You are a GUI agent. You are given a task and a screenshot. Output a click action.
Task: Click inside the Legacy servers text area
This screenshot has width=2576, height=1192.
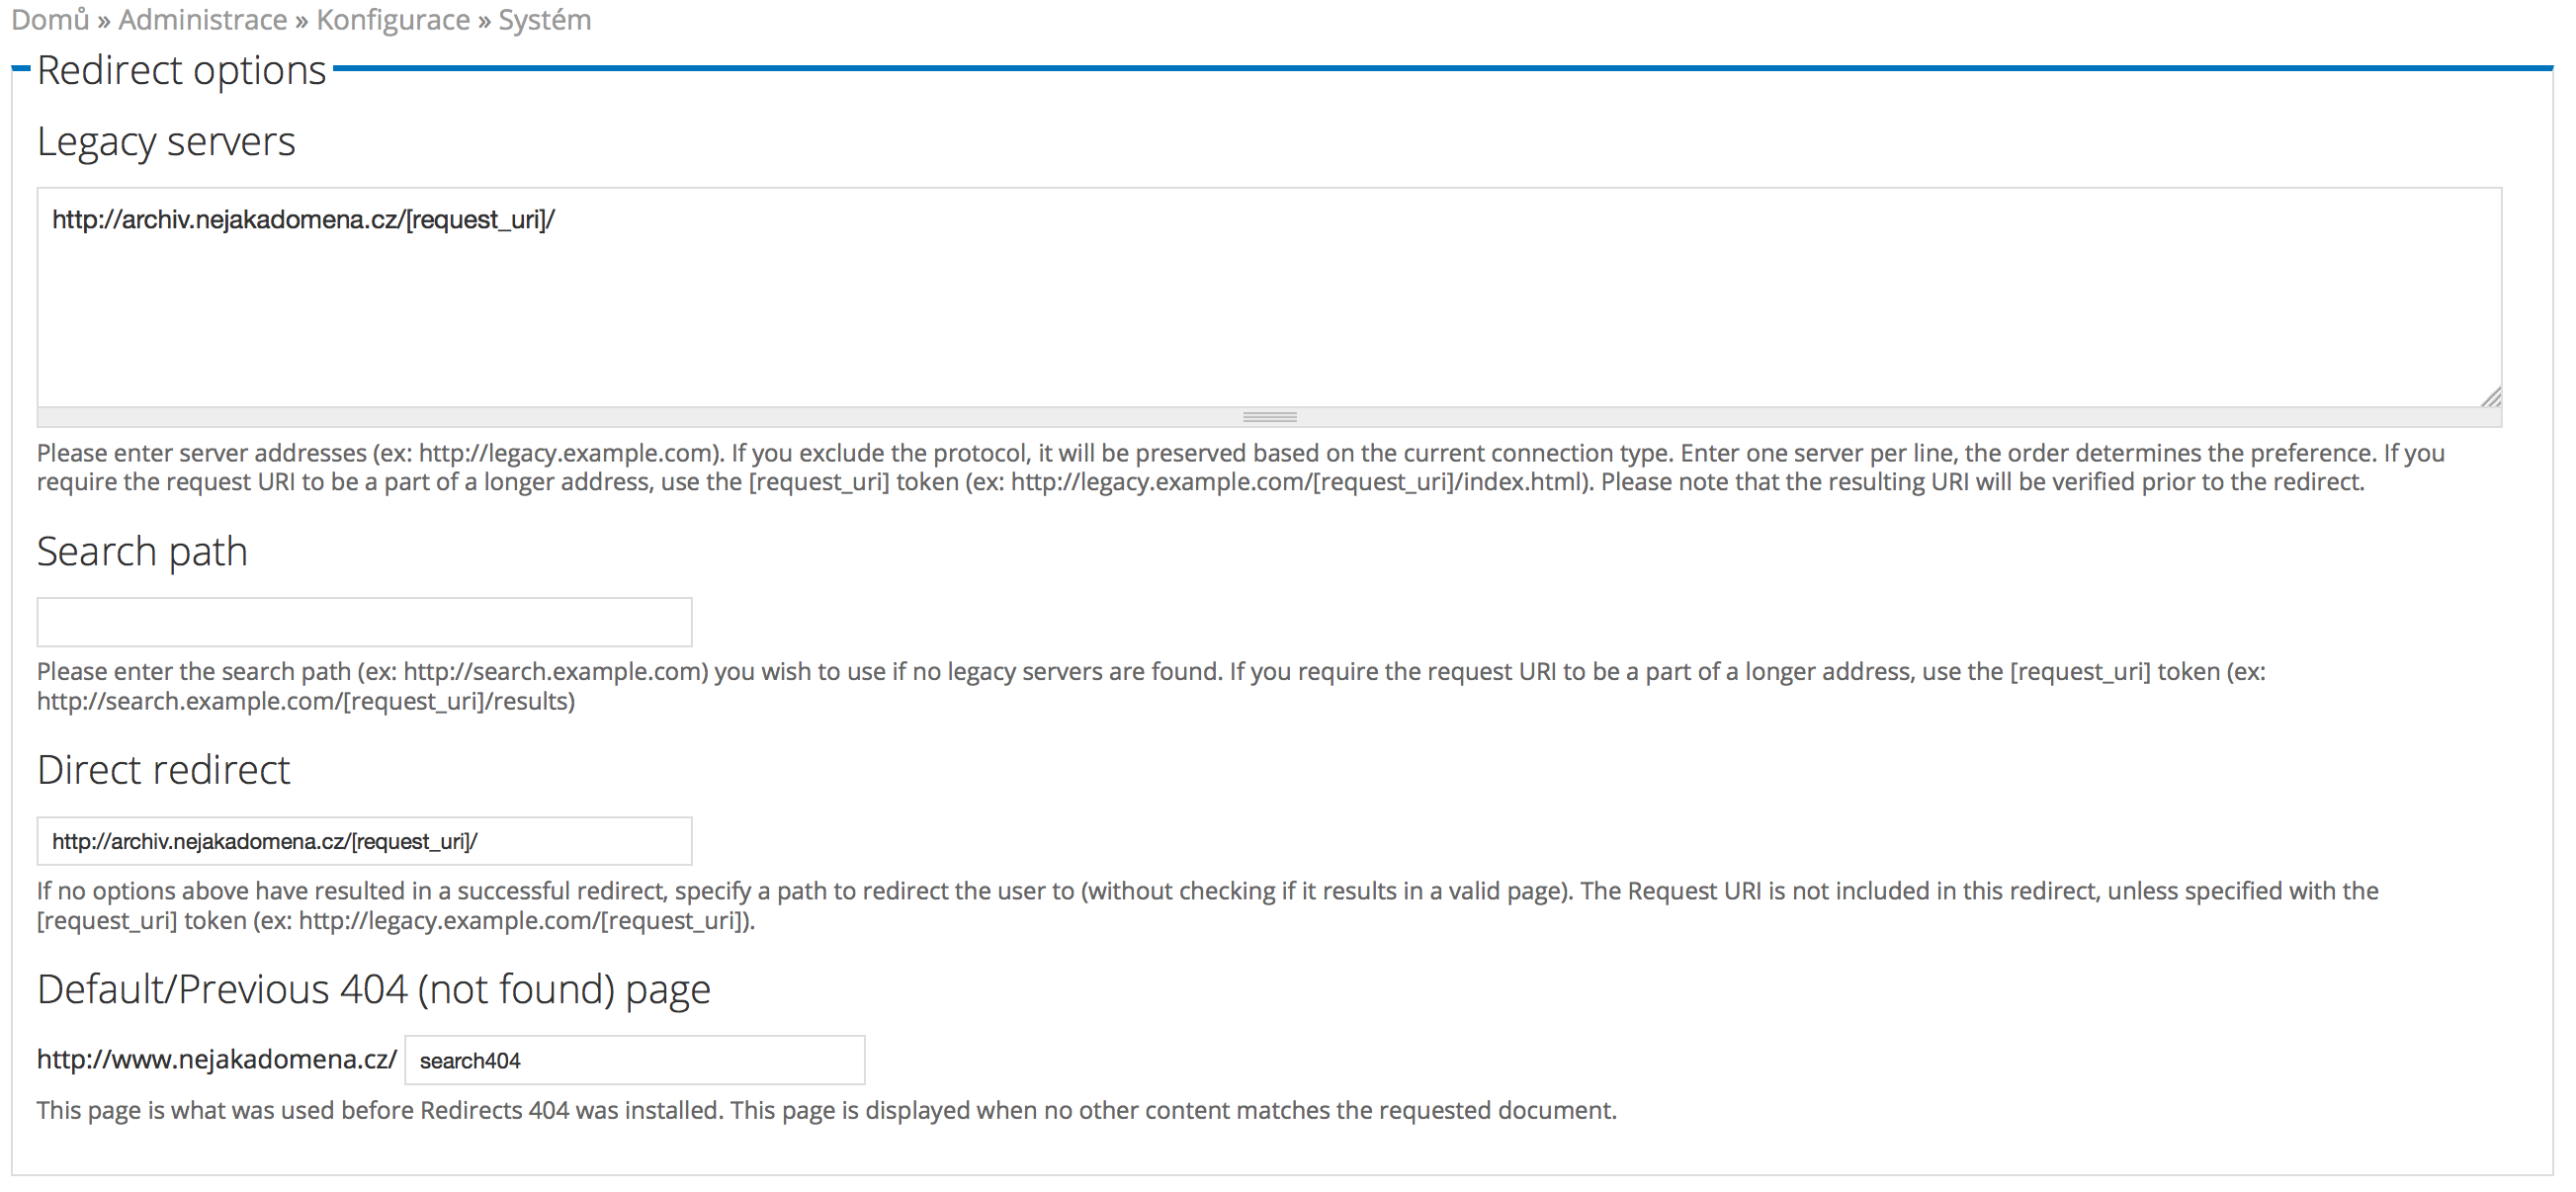point(1268,300)
